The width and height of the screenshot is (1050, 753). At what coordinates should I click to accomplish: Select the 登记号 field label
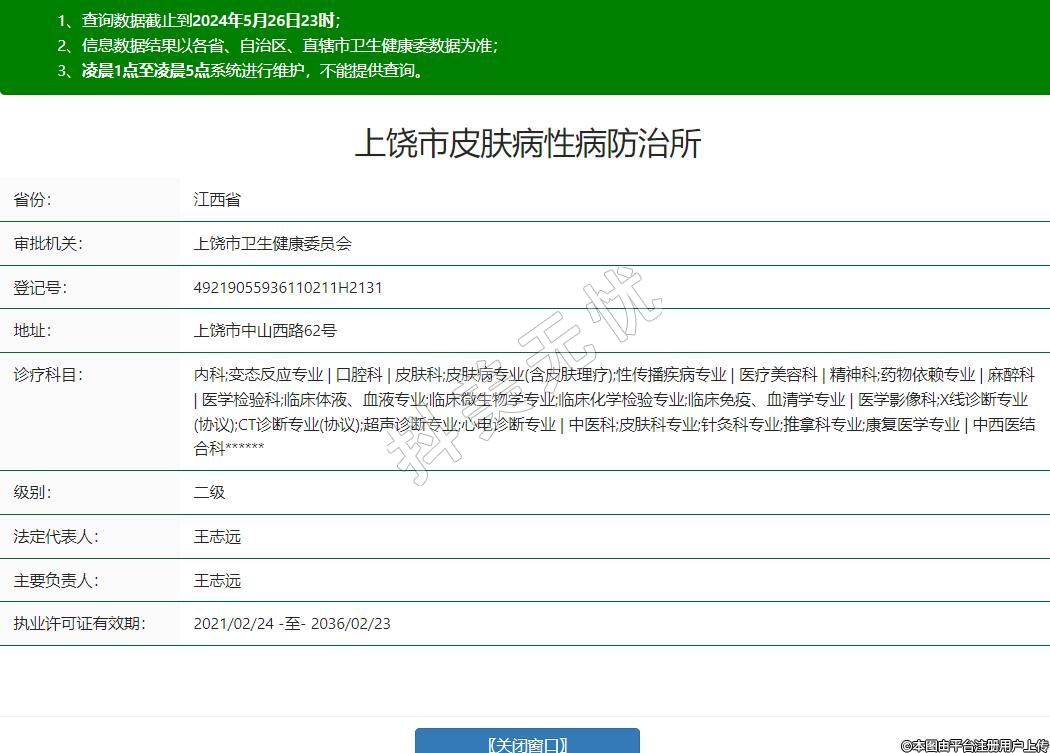coord(40,288)
